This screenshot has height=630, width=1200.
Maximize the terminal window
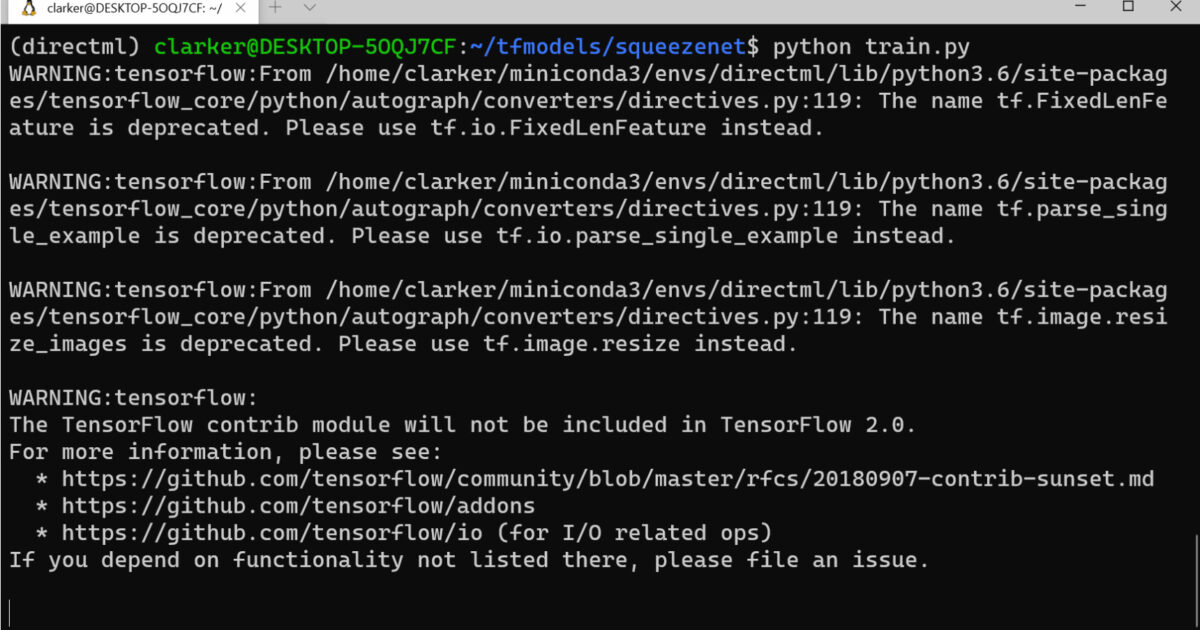pos(1127,7)
